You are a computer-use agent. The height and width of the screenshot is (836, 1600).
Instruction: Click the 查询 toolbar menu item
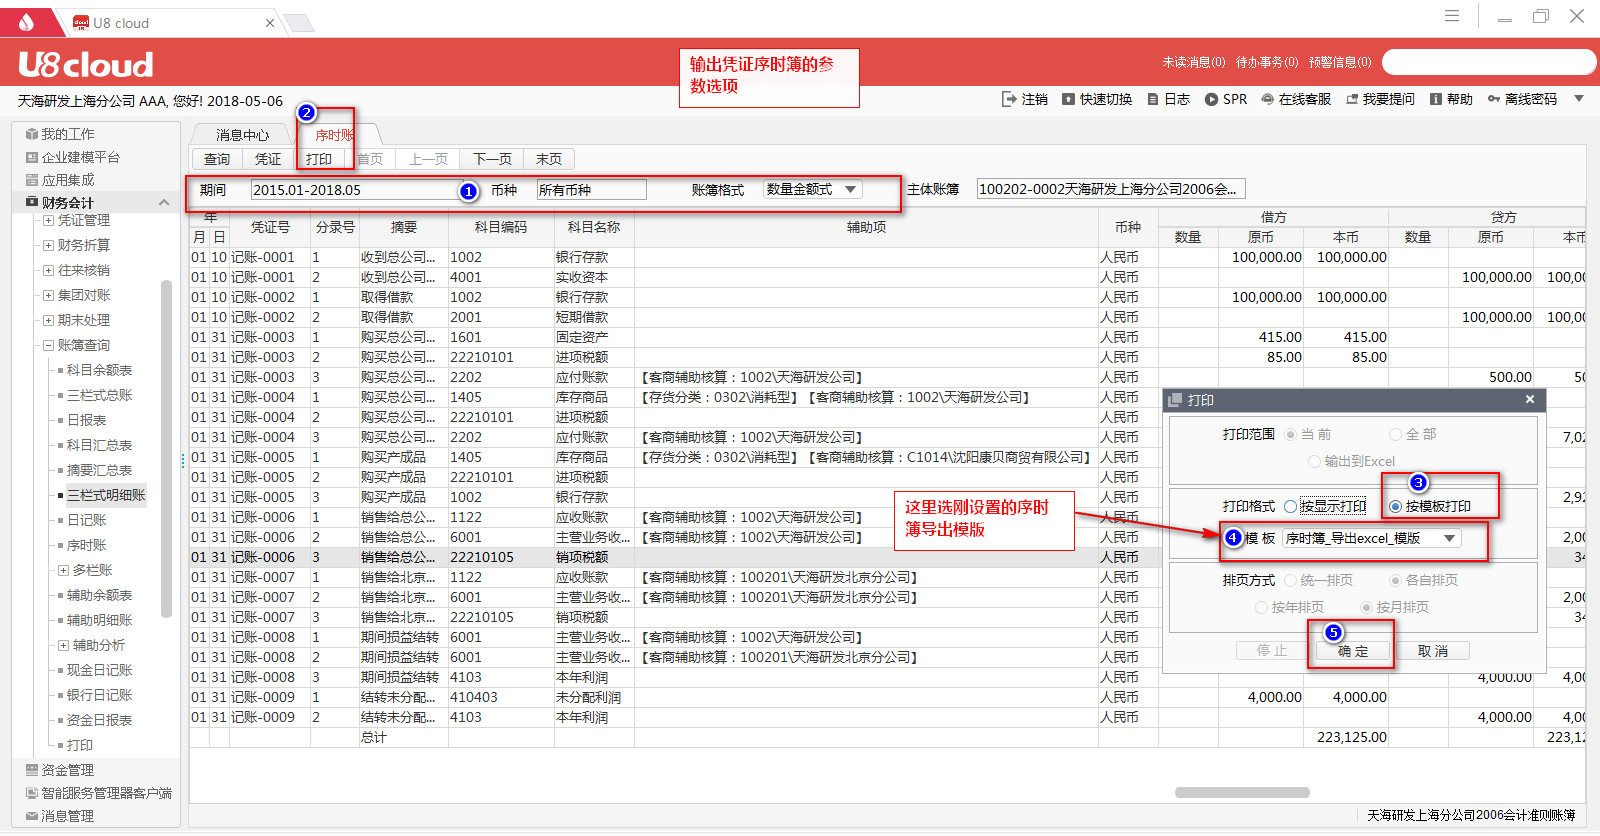pyautogui.click(x=217, y=159)
